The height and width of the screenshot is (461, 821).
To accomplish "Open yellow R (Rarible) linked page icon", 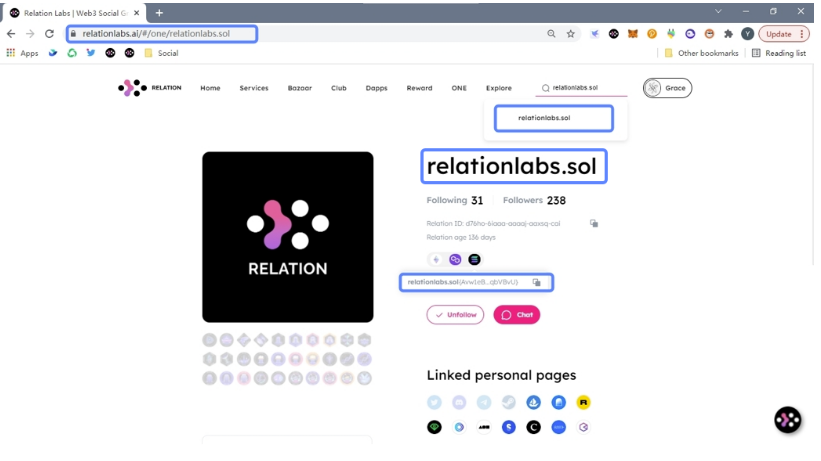I will click(583, 402).
